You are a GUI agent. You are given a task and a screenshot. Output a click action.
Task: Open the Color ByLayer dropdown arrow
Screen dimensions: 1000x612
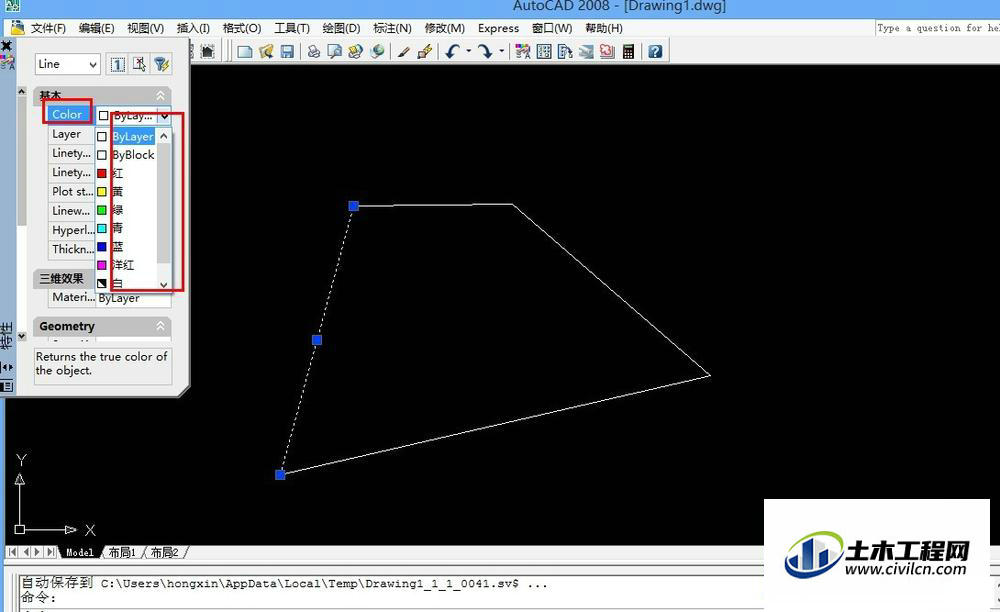point(165,116)
